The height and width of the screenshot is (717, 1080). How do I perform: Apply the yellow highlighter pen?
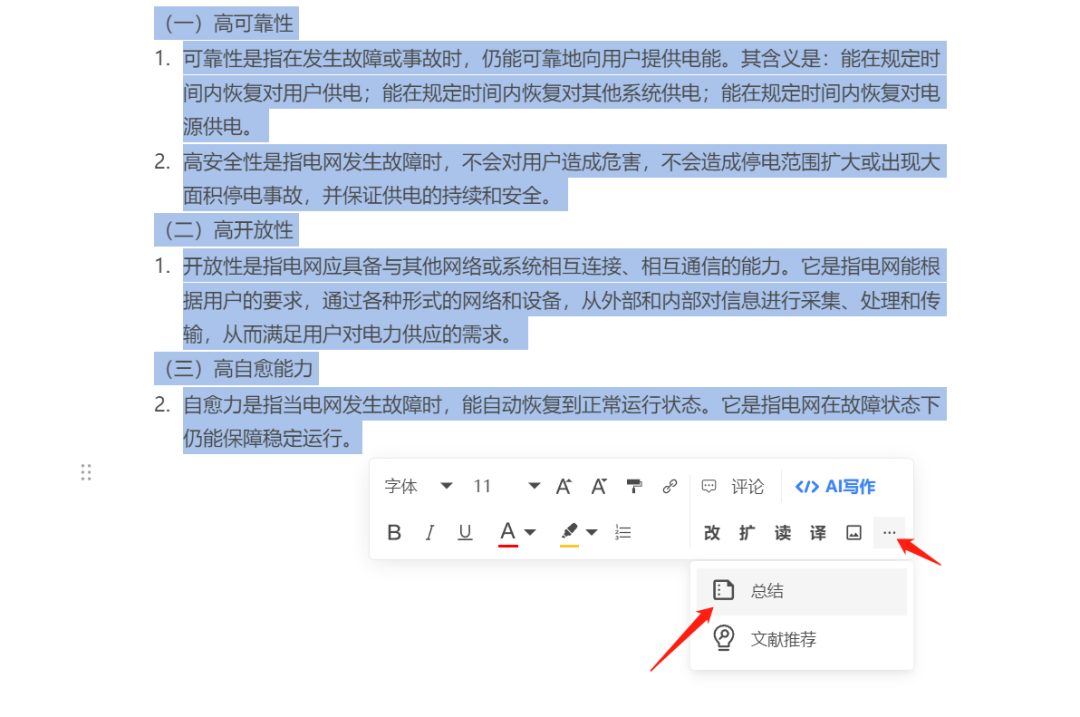pyautogui.click(x=569, y=534)
